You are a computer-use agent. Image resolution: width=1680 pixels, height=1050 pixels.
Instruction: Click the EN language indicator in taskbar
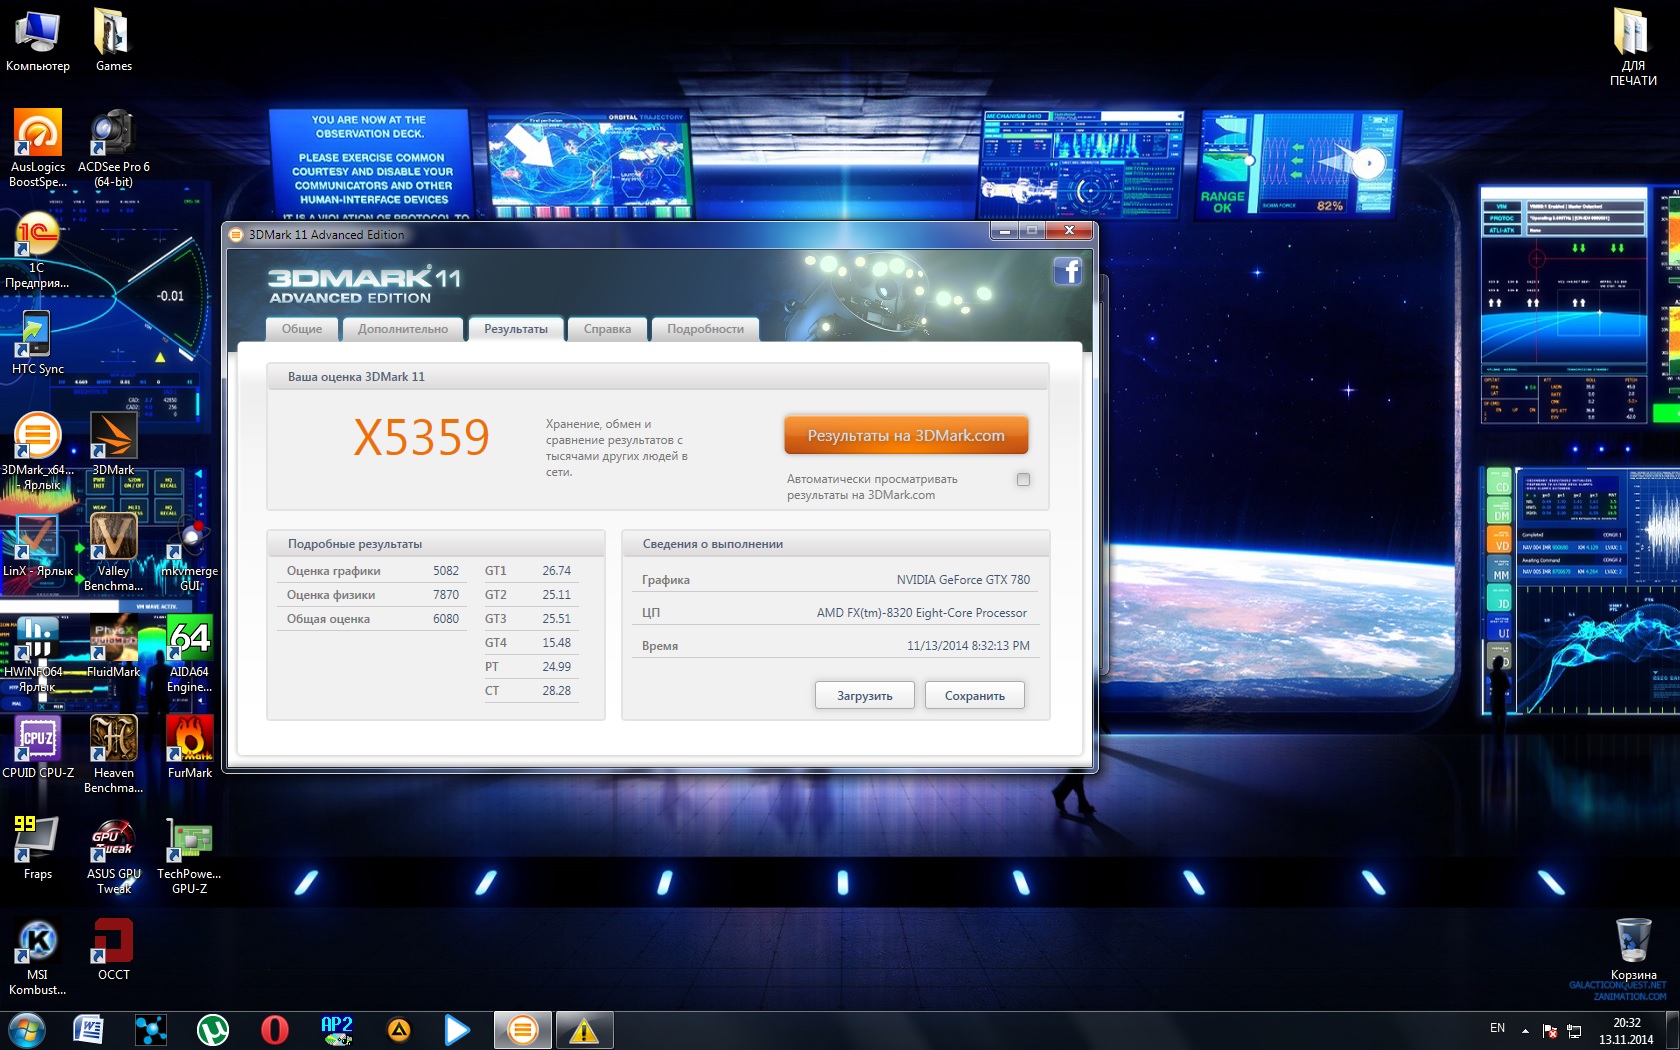coord(1497,1028)
